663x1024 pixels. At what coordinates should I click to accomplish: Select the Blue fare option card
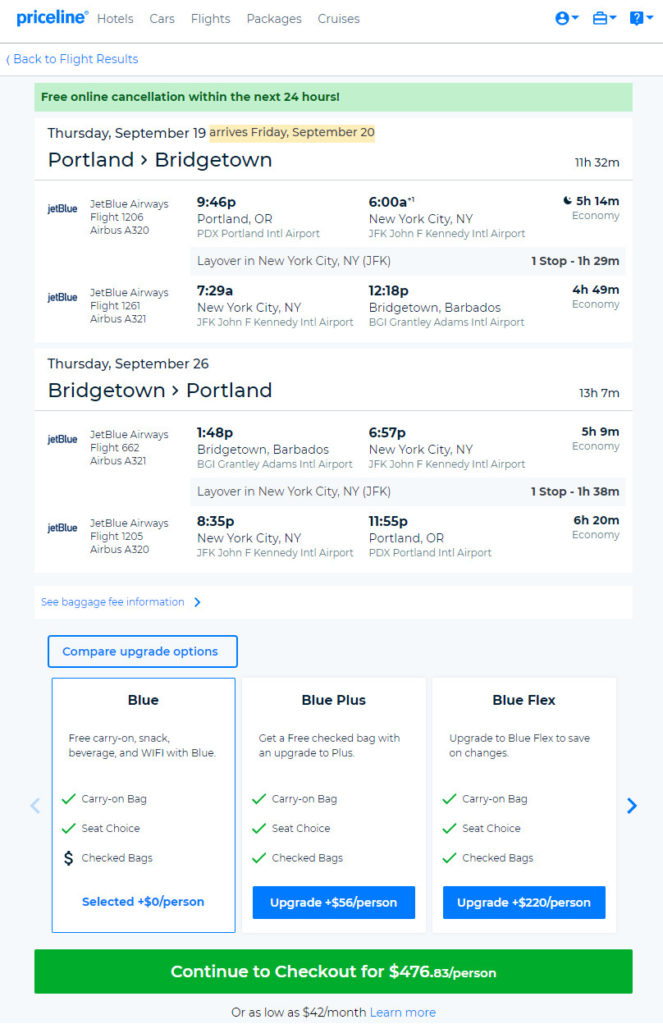pyautogui.click(x=143, y=760)
